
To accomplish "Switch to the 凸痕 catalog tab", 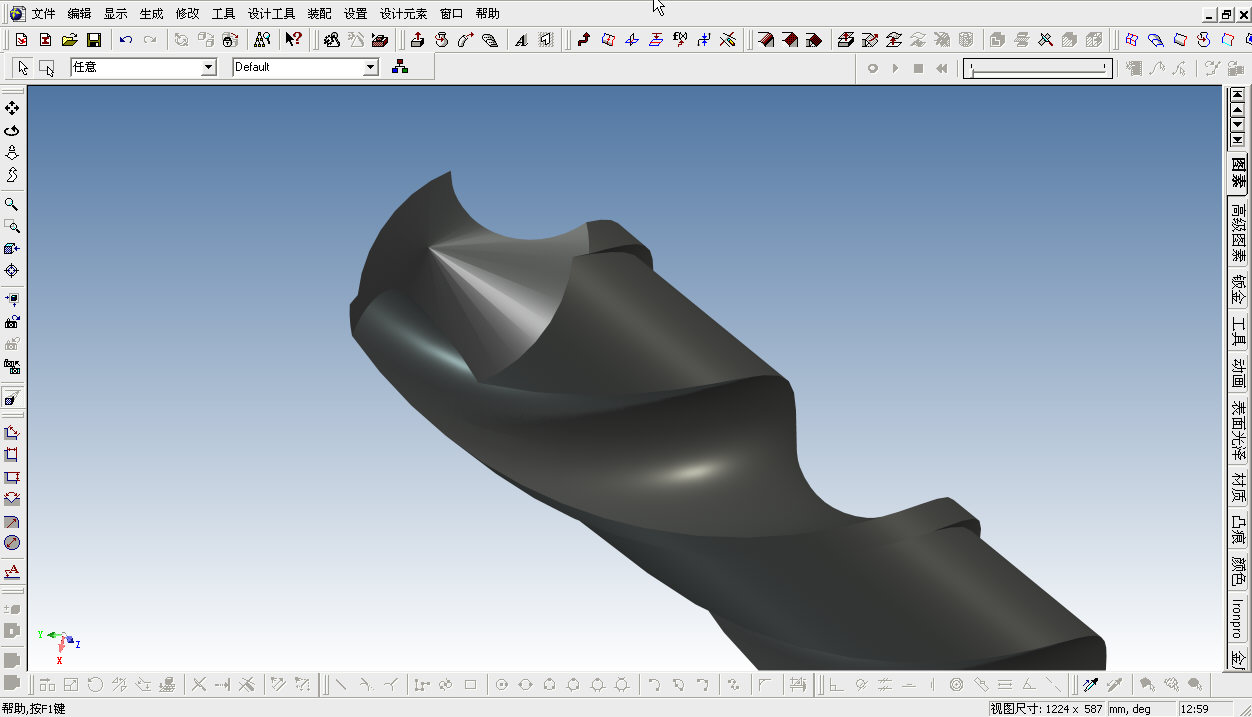I will coord(1238,530).
